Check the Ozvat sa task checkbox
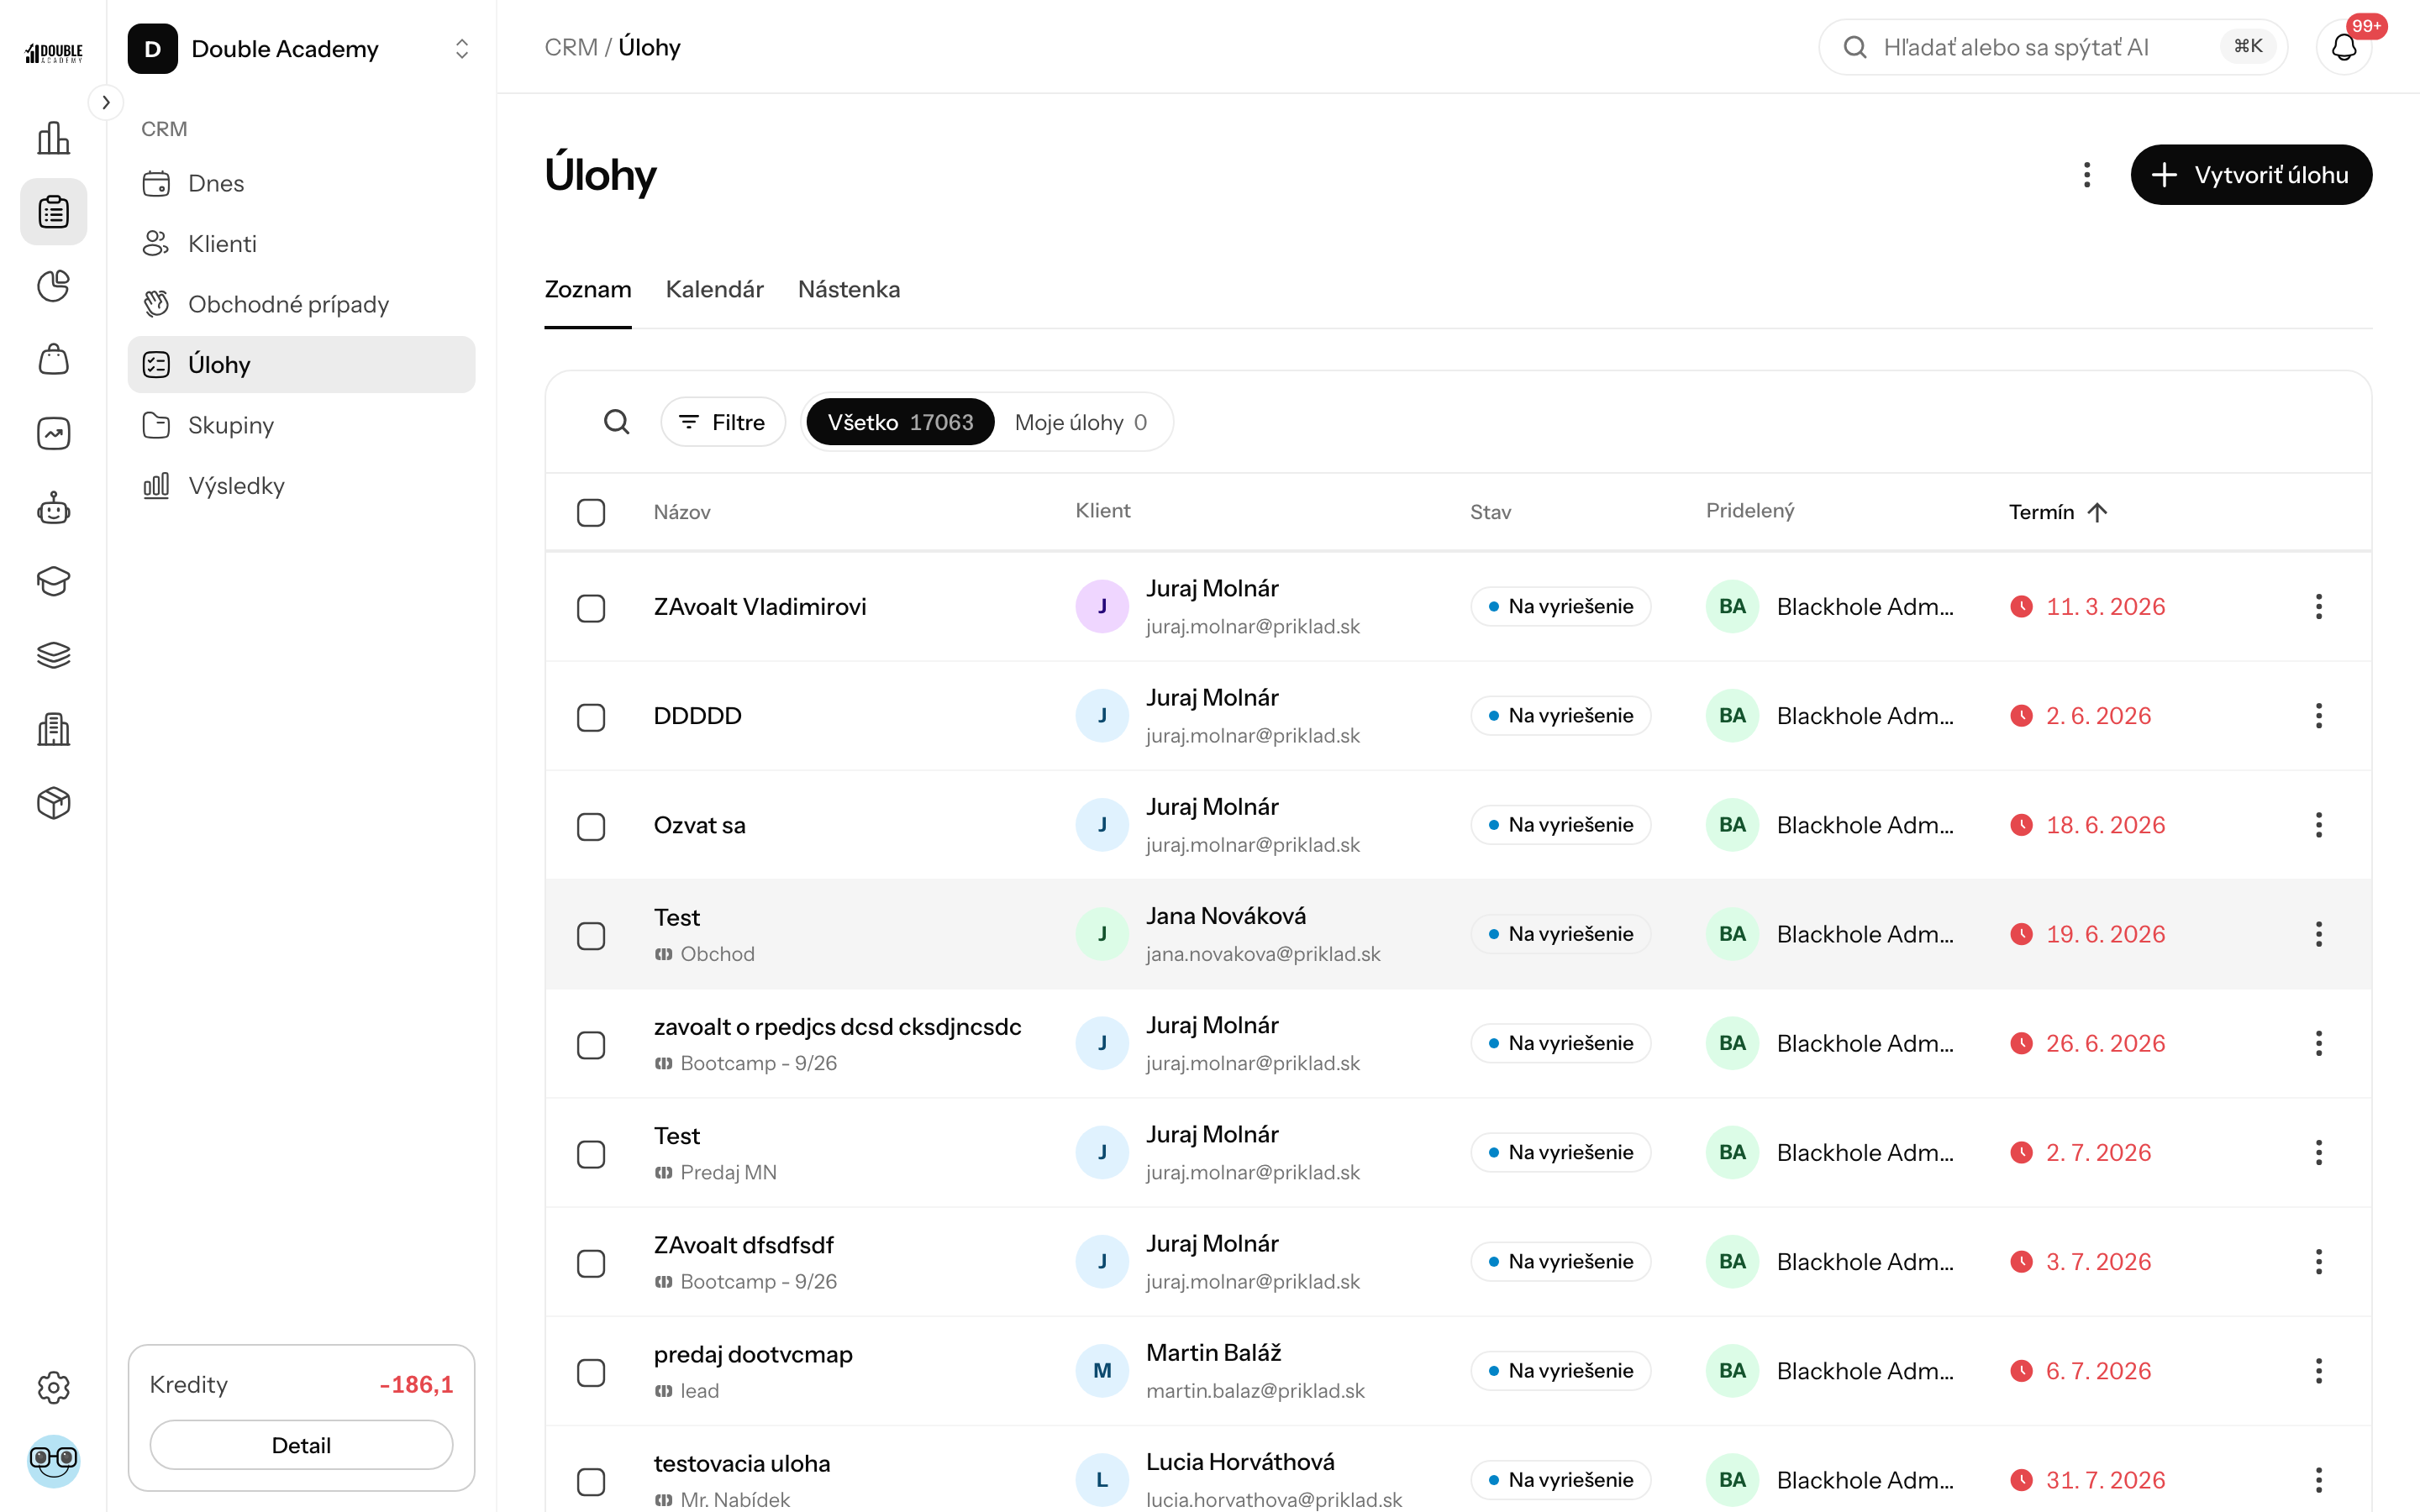The height and width of the screenshot is (1512, 2420). point(591,826)
